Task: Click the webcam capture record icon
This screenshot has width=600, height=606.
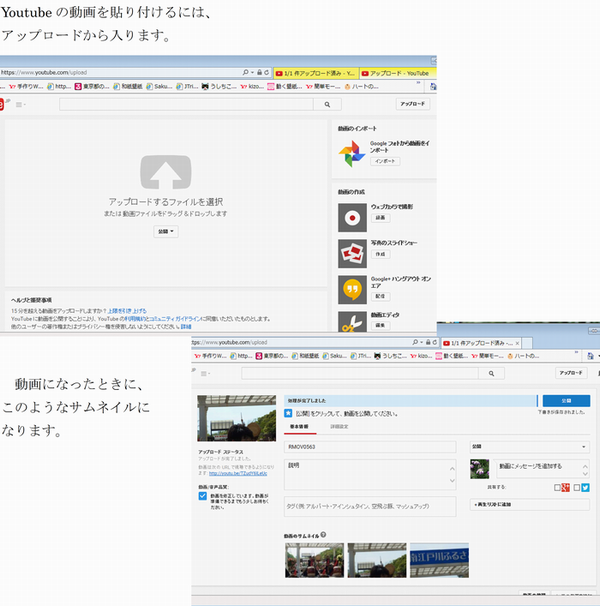Action: pos(352,218)
